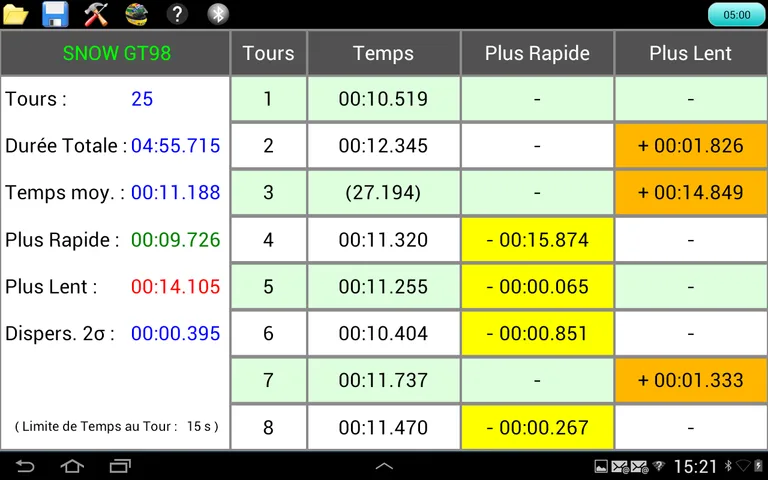Tap the second email notification icon
This screenshot has width=768, height=480.
[x=639, y=467]
